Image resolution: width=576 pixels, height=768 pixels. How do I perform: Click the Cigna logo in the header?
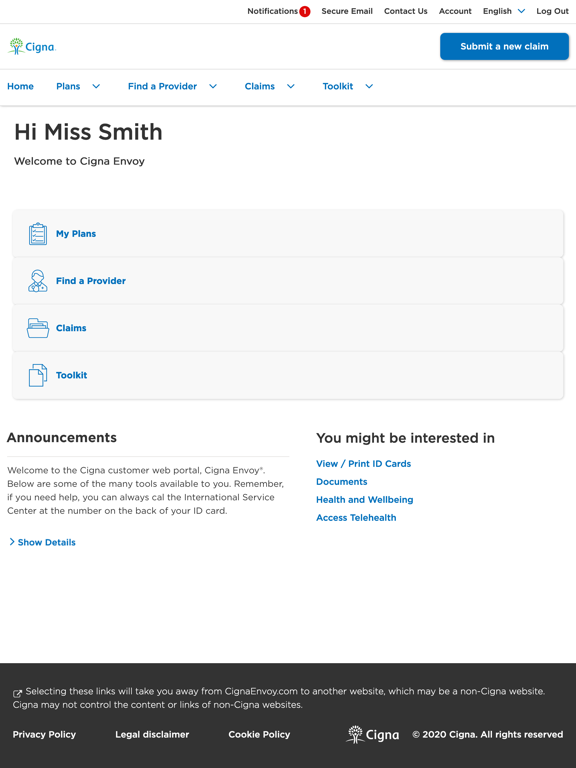coord(32,47)
